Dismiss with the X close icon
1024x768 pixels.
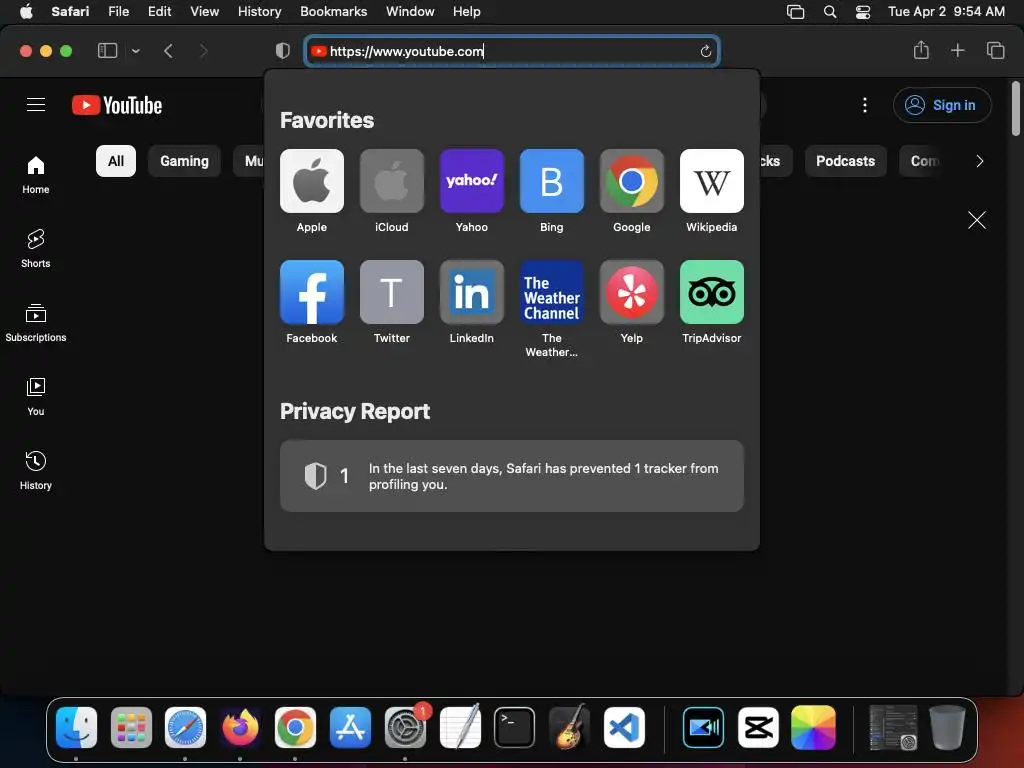[976, 220]
